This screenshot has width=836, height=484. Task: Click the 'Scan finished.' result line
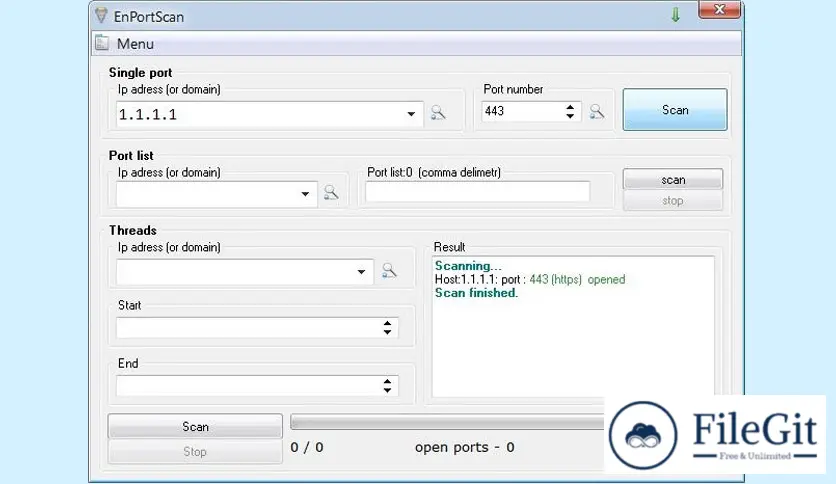(476, 293)
